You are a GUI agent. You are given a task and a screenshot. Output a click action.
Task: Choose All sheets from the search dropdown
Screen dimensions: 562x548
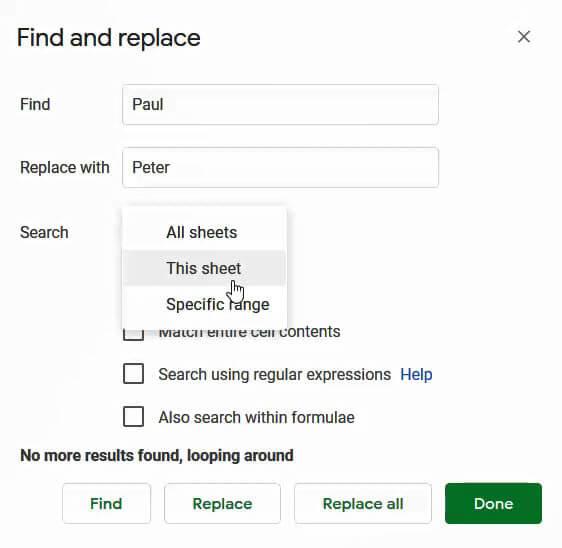[x=204, y=232]
